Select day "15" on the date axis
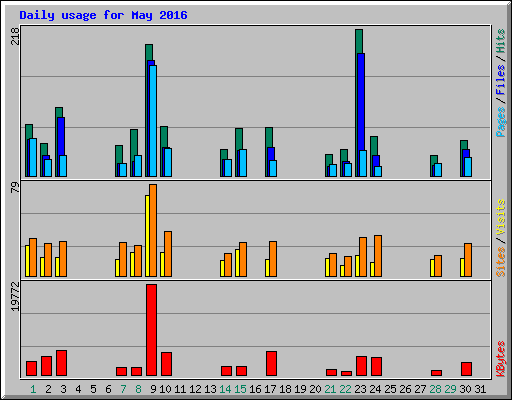Viewport: 512px width, 400px height. pos(240,389)
